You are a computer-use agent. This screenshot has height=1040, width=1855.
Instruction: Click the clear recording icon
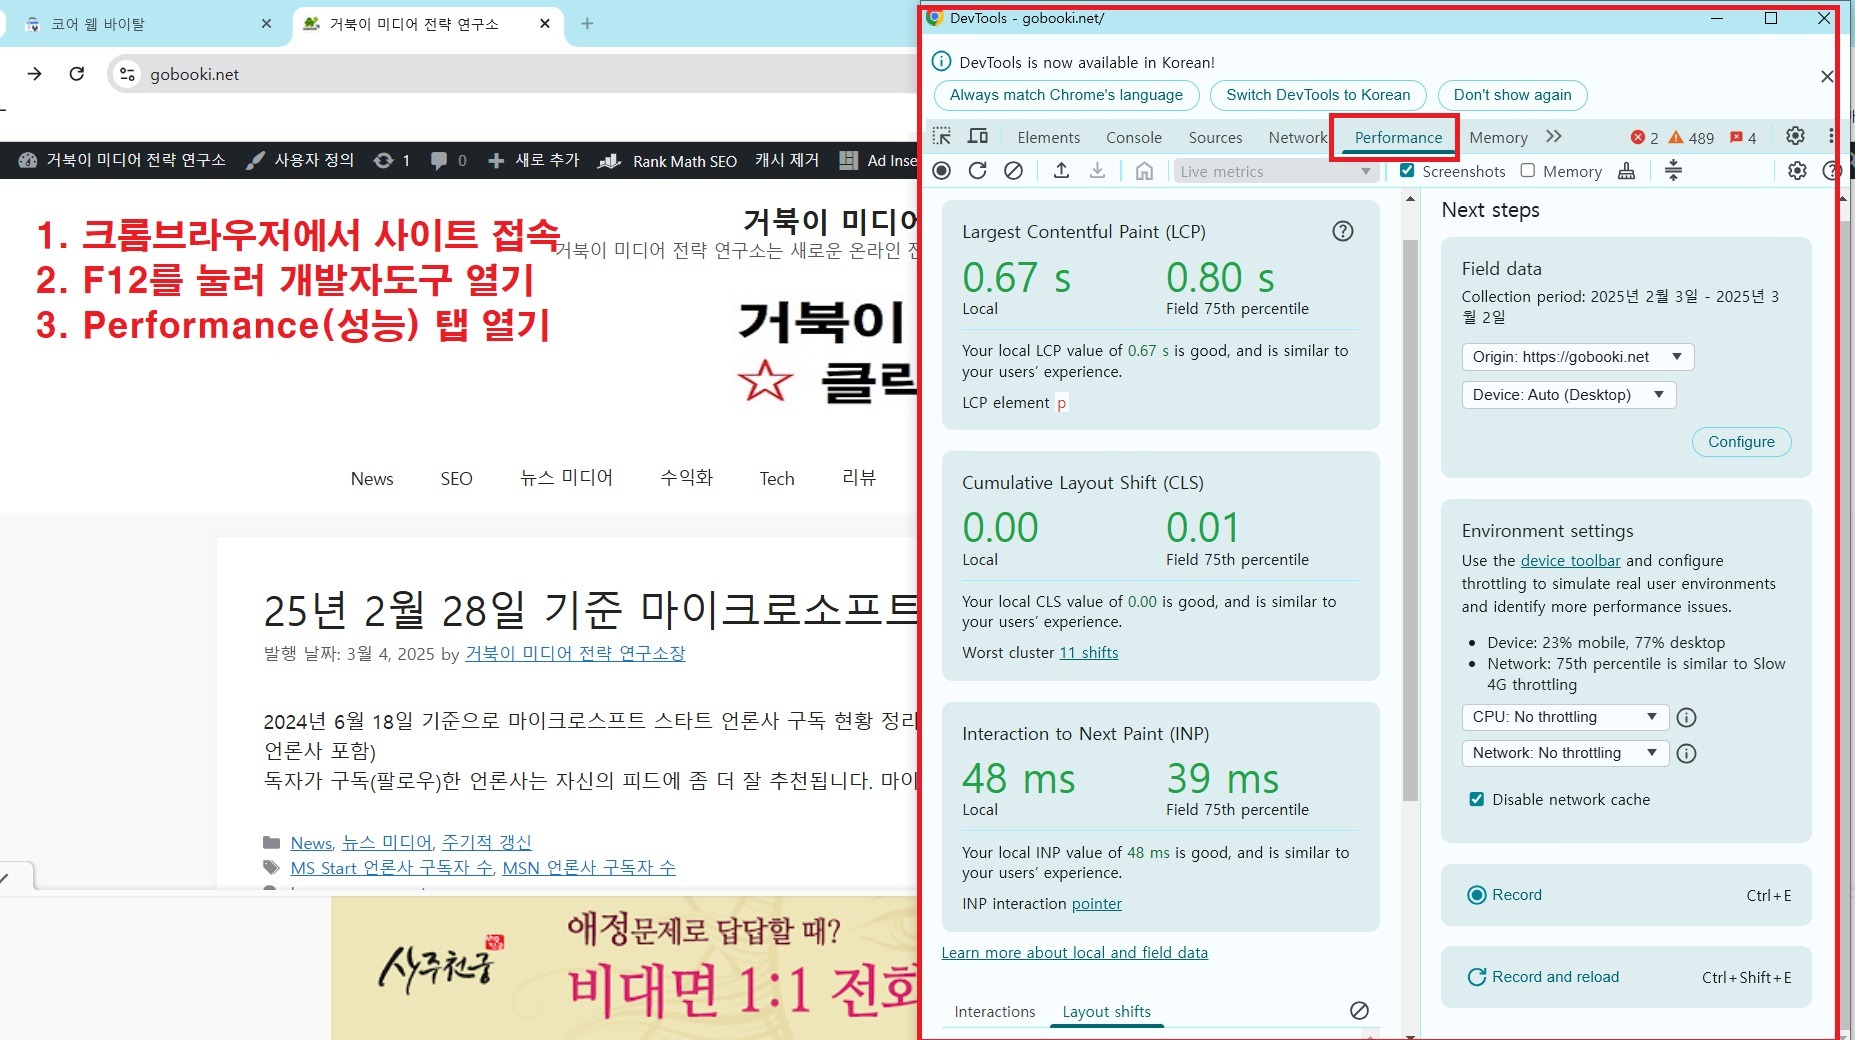point(1013,171)
